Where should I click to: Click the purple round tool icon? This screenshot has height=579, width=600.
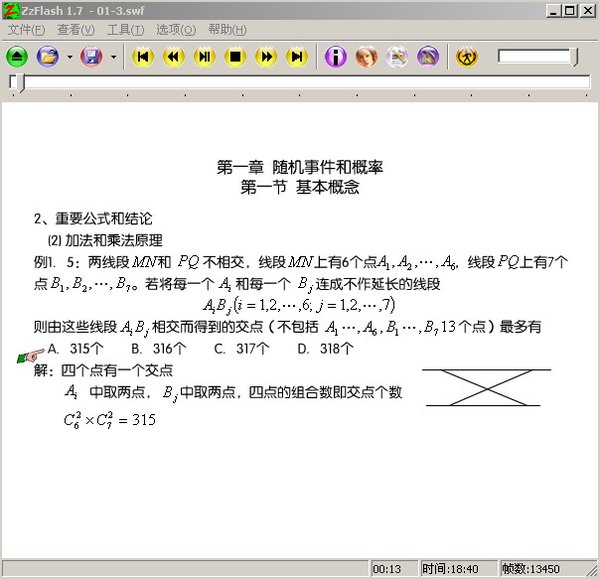tap(428, 57)
